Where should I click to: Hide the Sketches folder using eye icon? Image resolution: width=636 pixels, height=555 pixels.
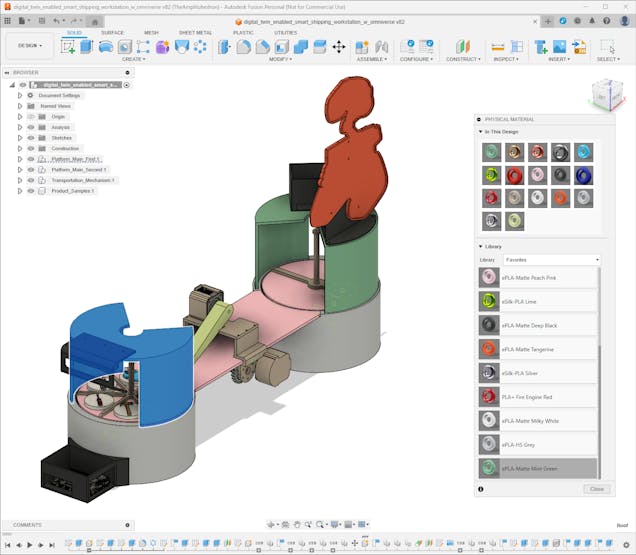(x=31, y=138)
